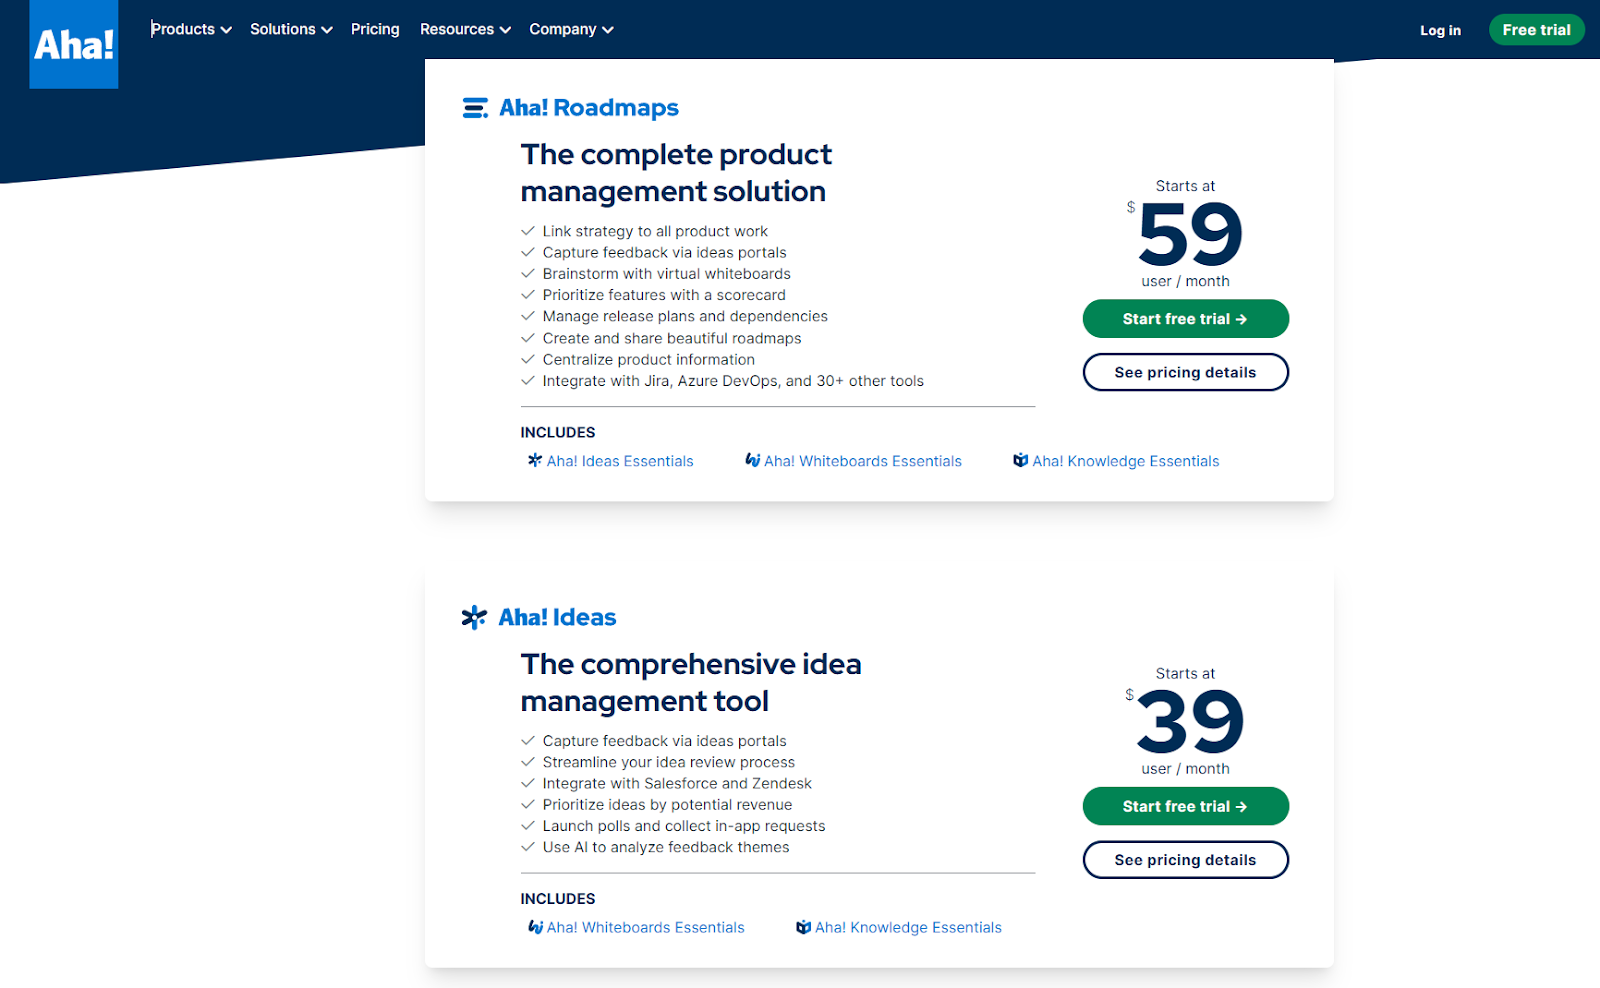Click the Knowledge Essentials icon under Ideas
This screenshot has height=988, width=1600.
coord(803,927)
